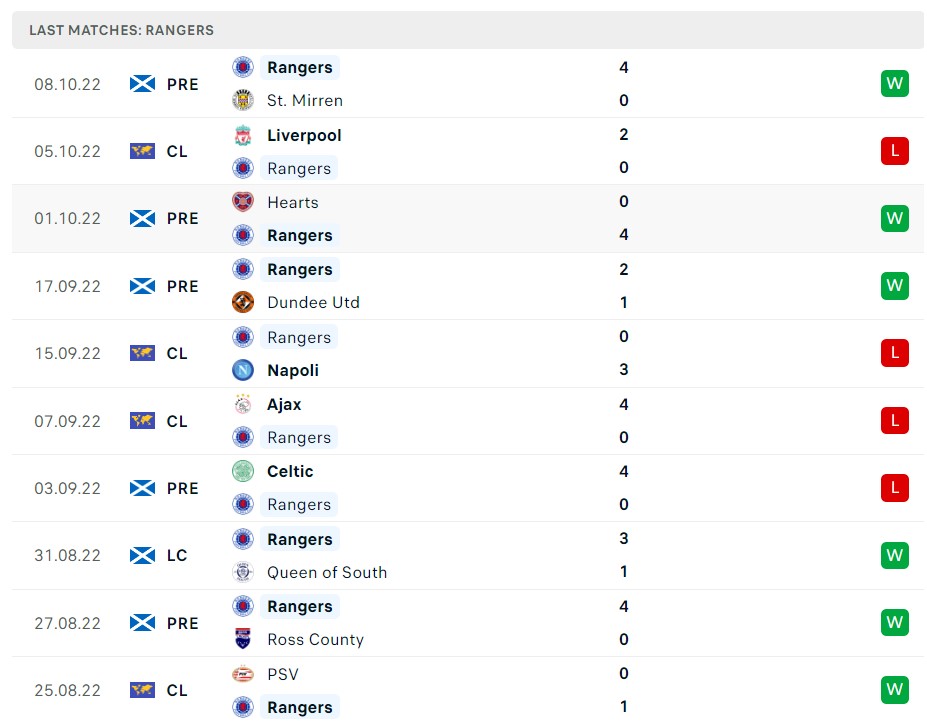The height and width of the screenshot is (723, 927).
Task: Click the Dundee Utd club crest
Action: [243, 302]
